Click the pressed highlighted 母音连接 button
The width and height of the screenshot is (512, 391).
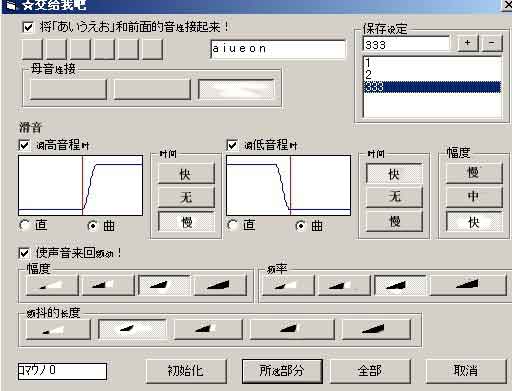click(x=236, y=89)
